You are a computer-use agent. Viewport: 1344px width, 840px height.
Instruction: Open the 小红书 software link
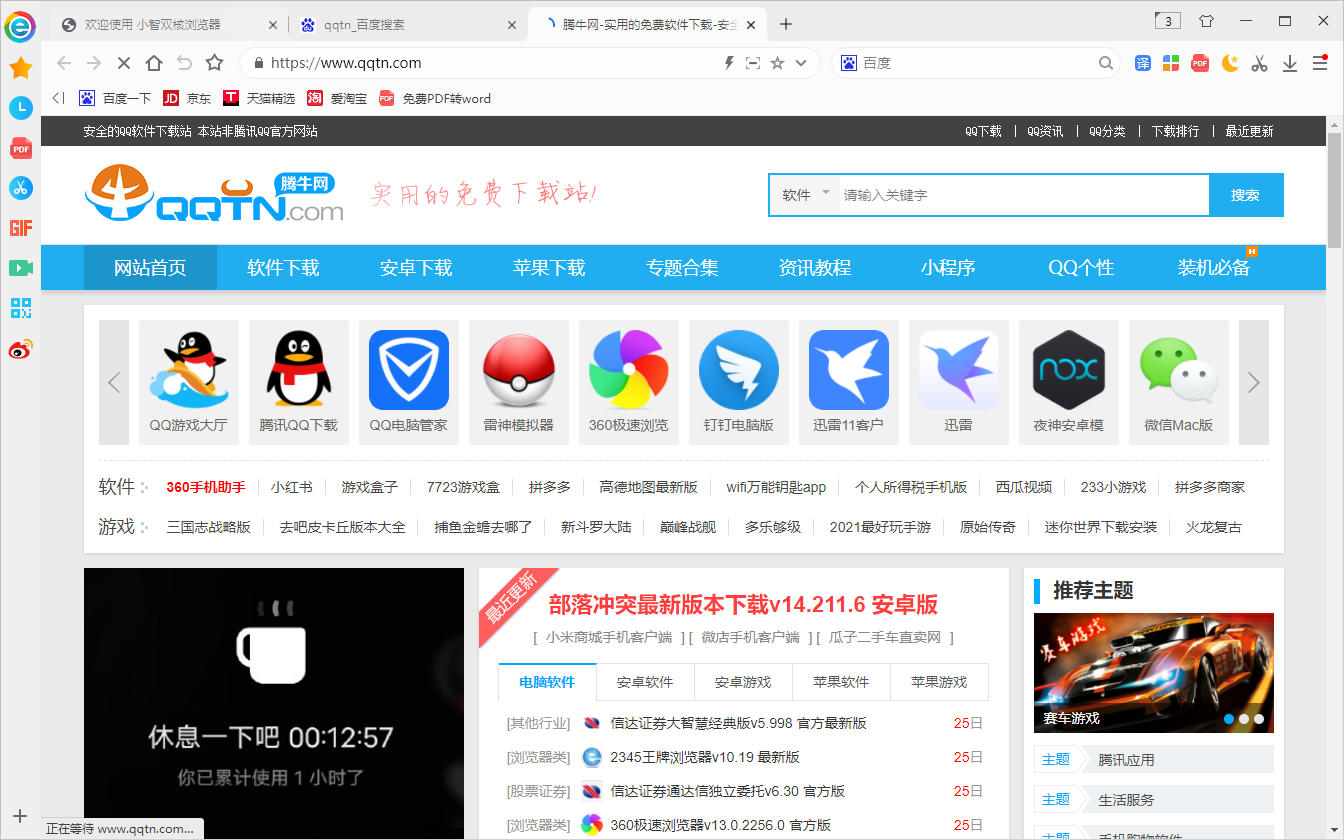coord(292,487)
